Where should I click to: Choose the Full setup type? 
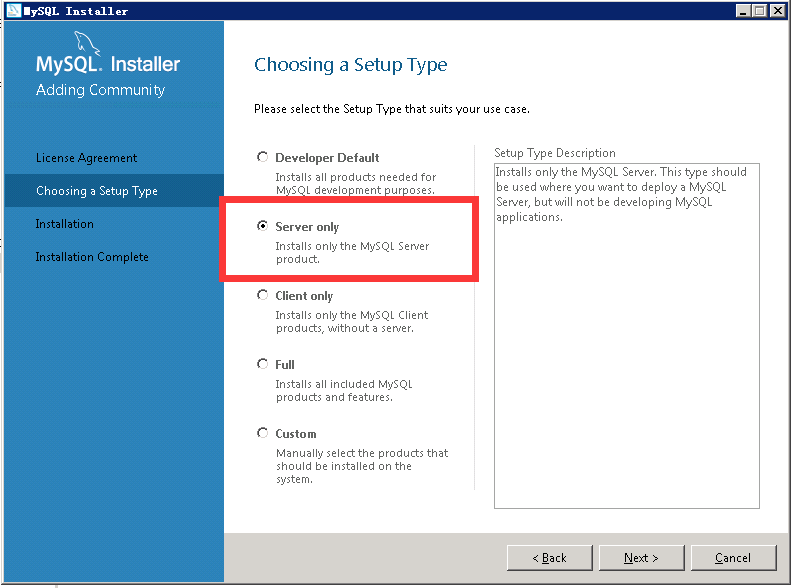click(262, 364)
